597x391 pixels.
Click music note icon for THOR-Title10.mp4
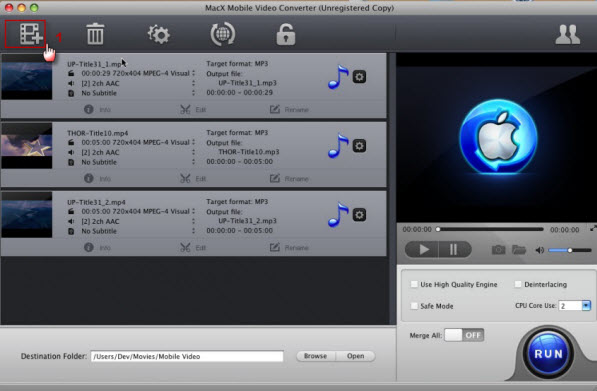coord(338,146)
